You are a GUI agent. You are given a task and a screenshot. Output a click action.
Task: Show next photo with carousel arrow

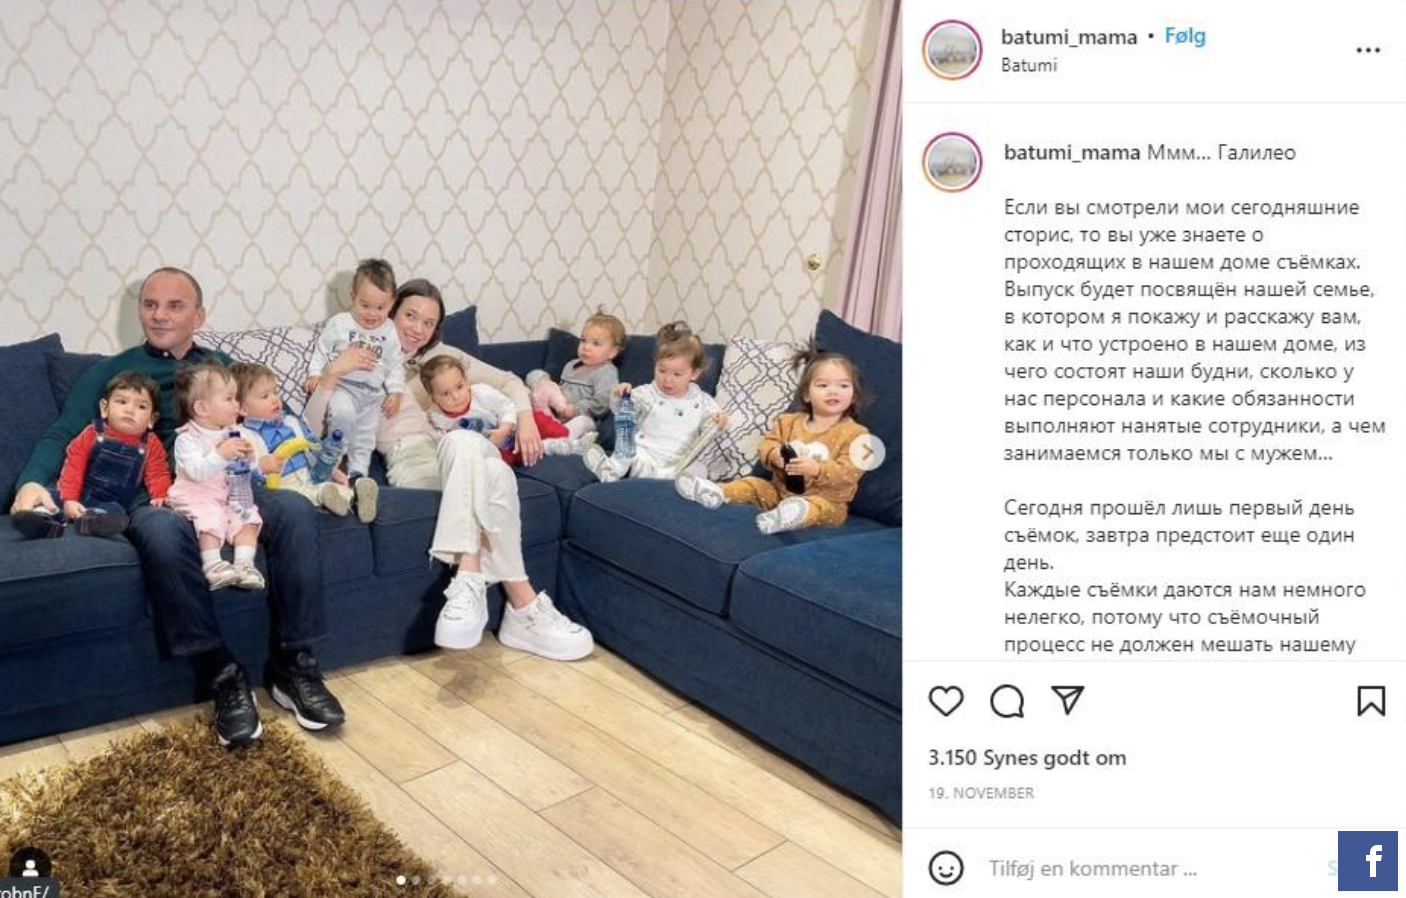(x=866, y=452)
